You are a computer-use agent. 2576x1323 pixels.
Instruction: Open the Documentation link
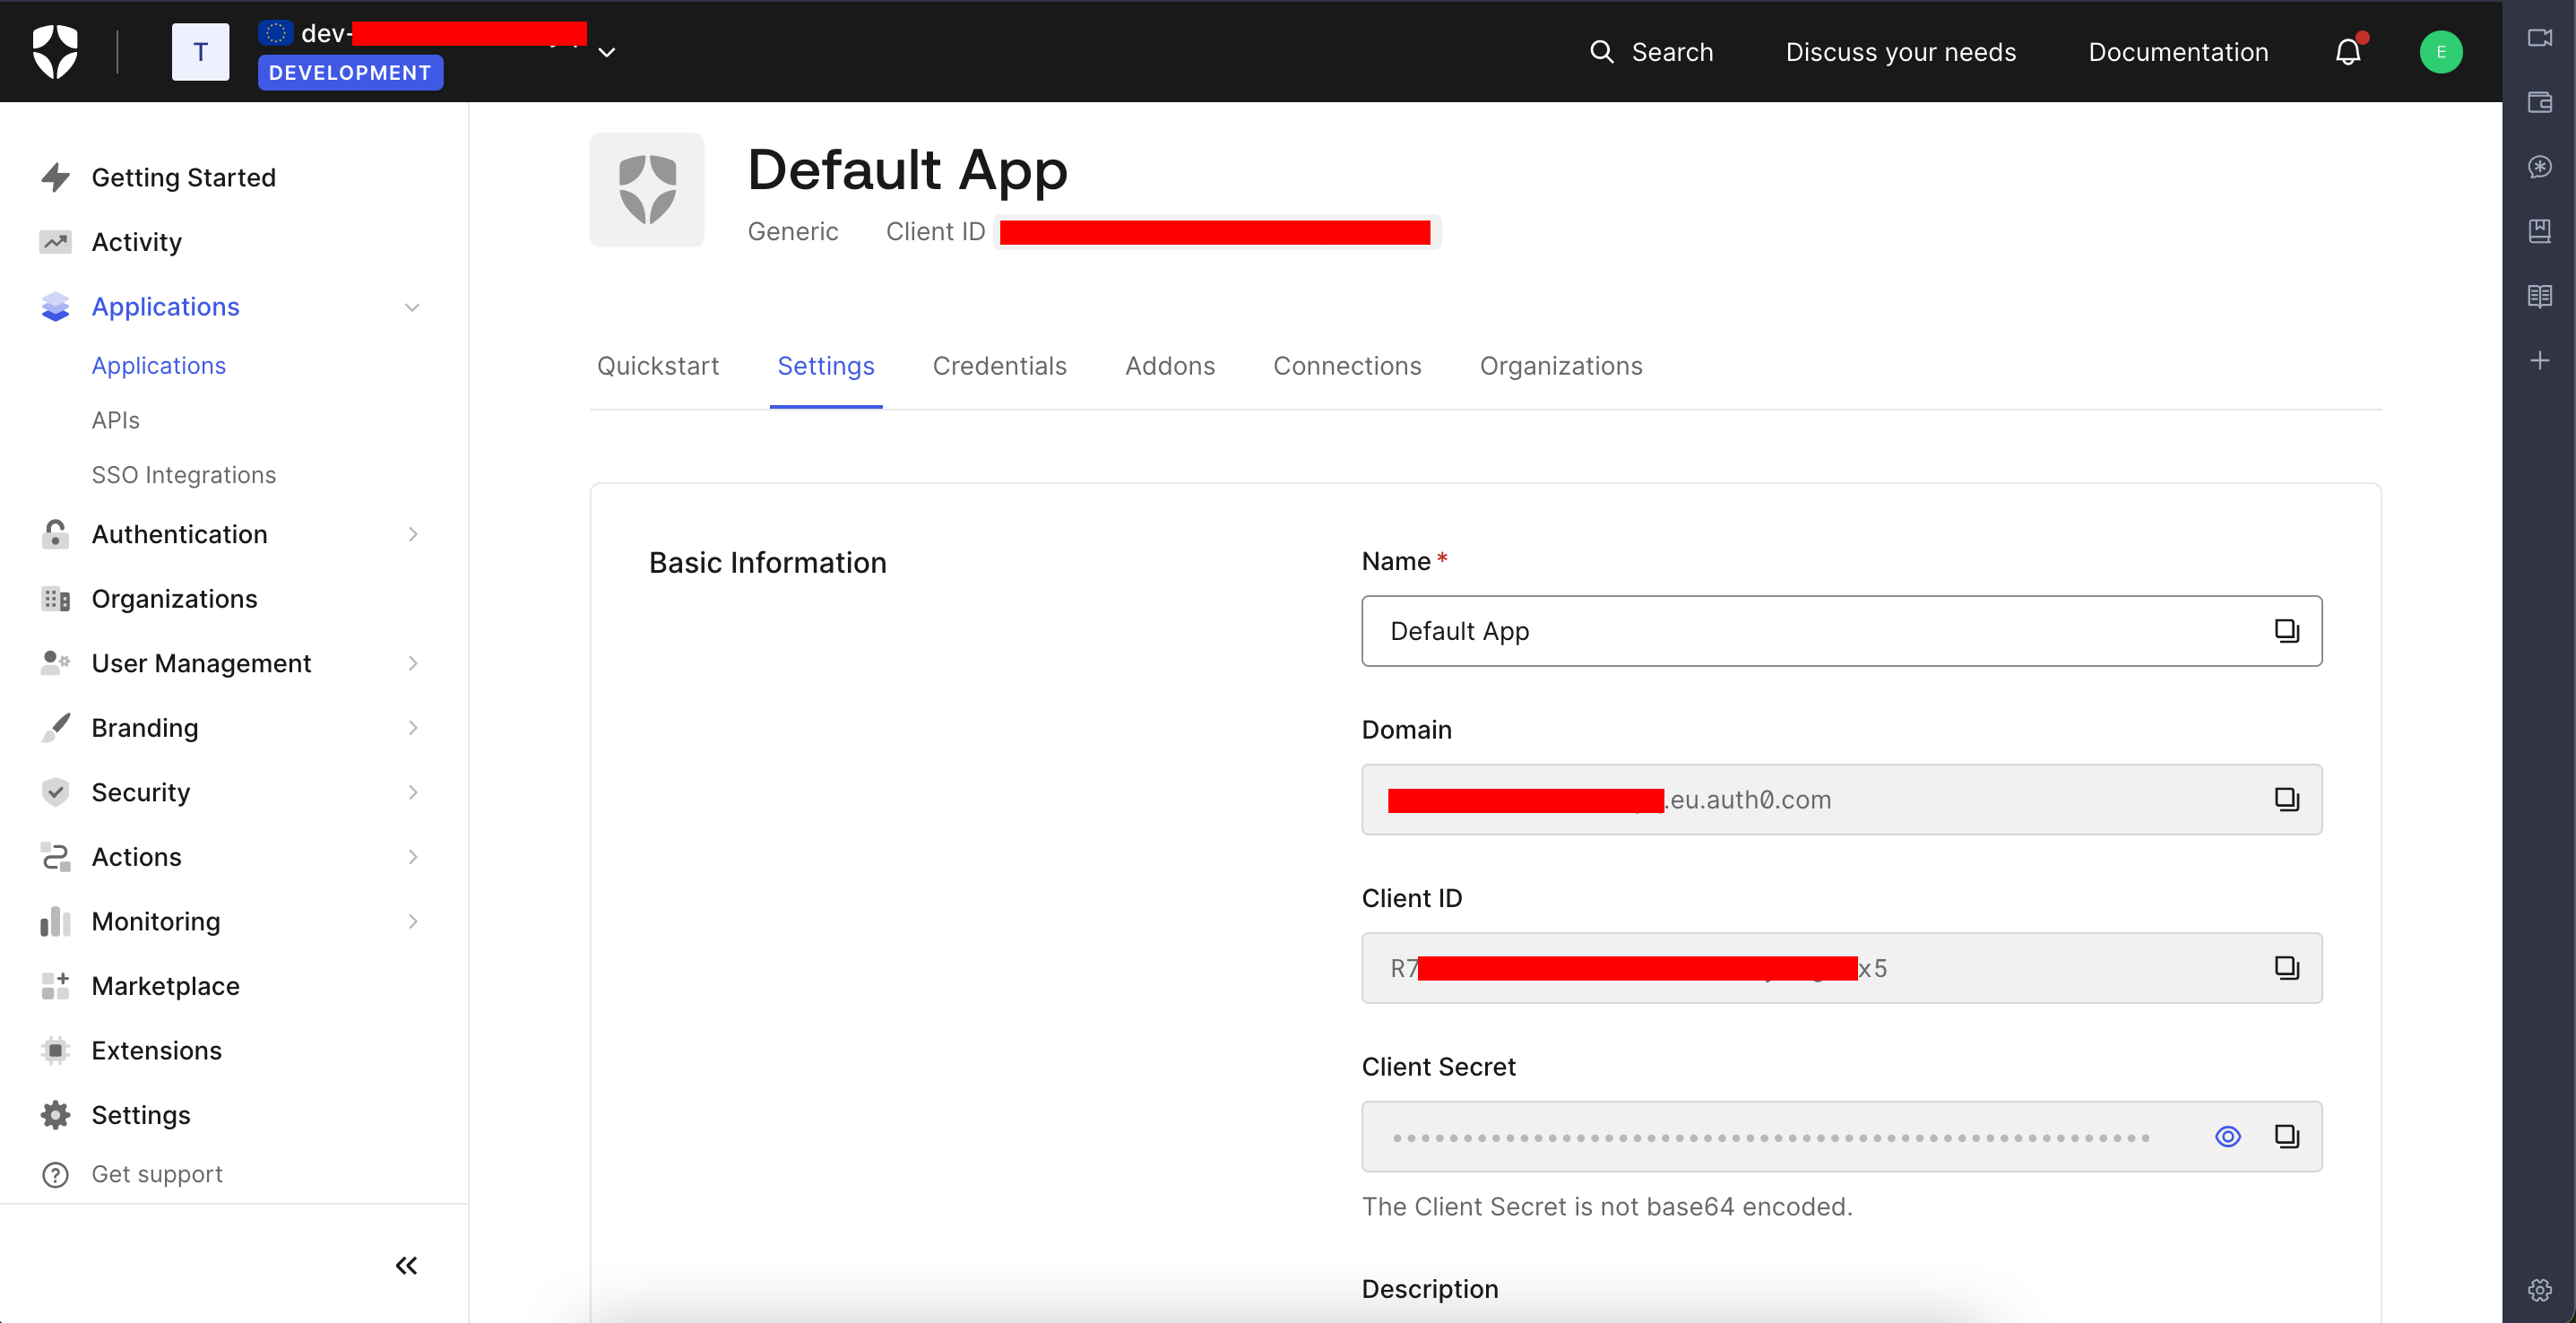pos(2178,52)
